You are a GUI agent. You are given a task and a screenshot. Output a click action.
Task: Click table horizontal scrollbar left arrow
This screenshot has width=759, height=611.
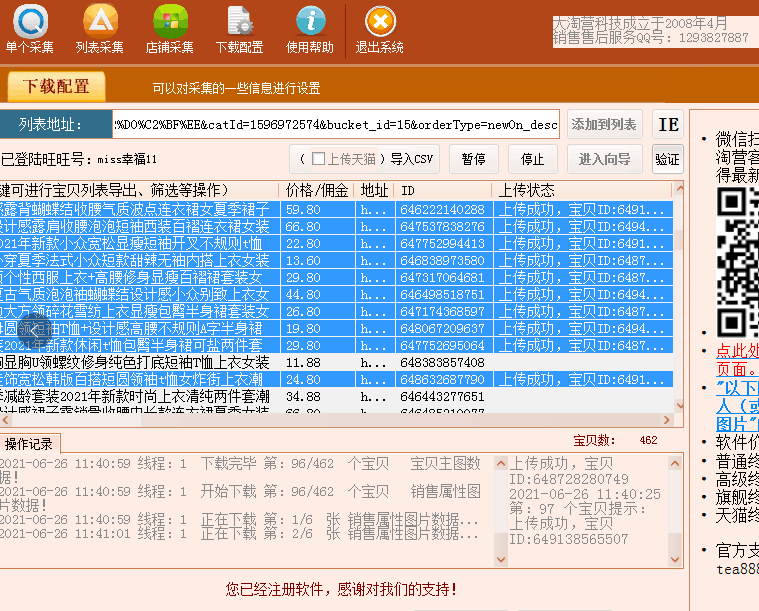click(x=5, y=420)
